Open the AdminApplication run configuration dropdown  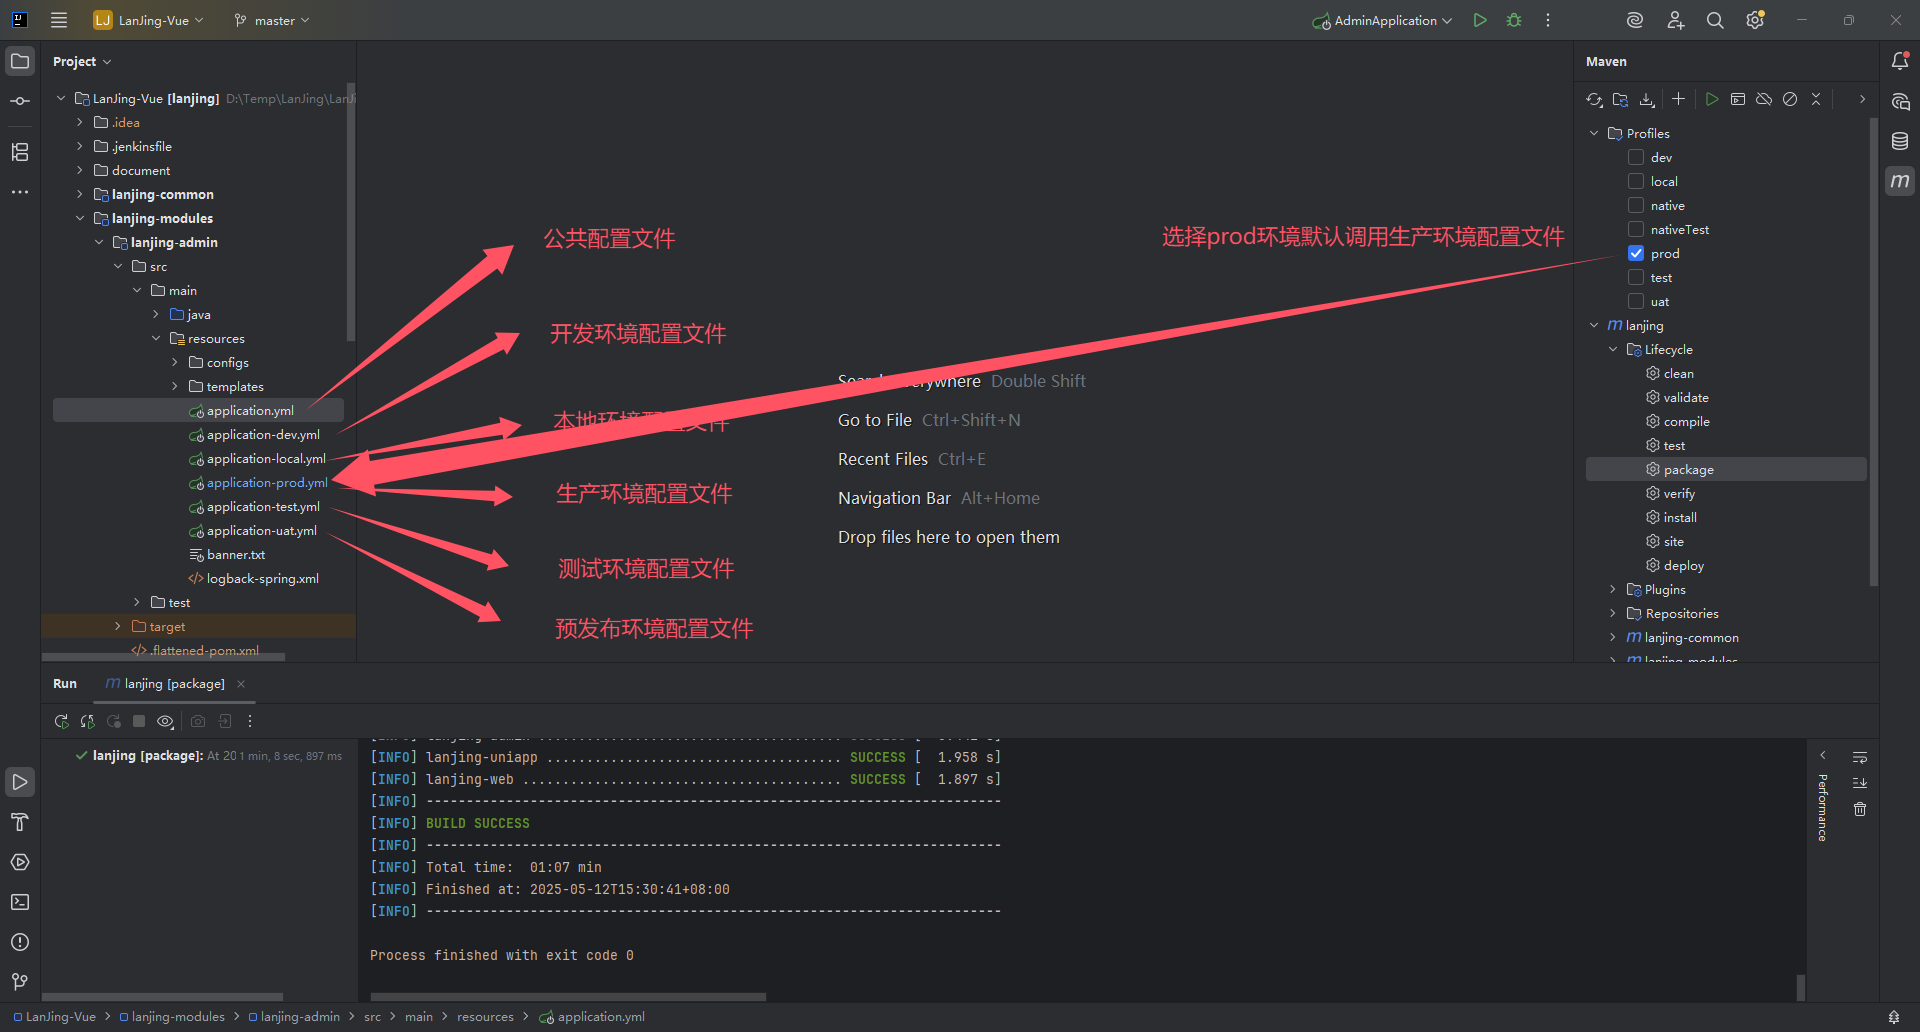coord(1384,20)
